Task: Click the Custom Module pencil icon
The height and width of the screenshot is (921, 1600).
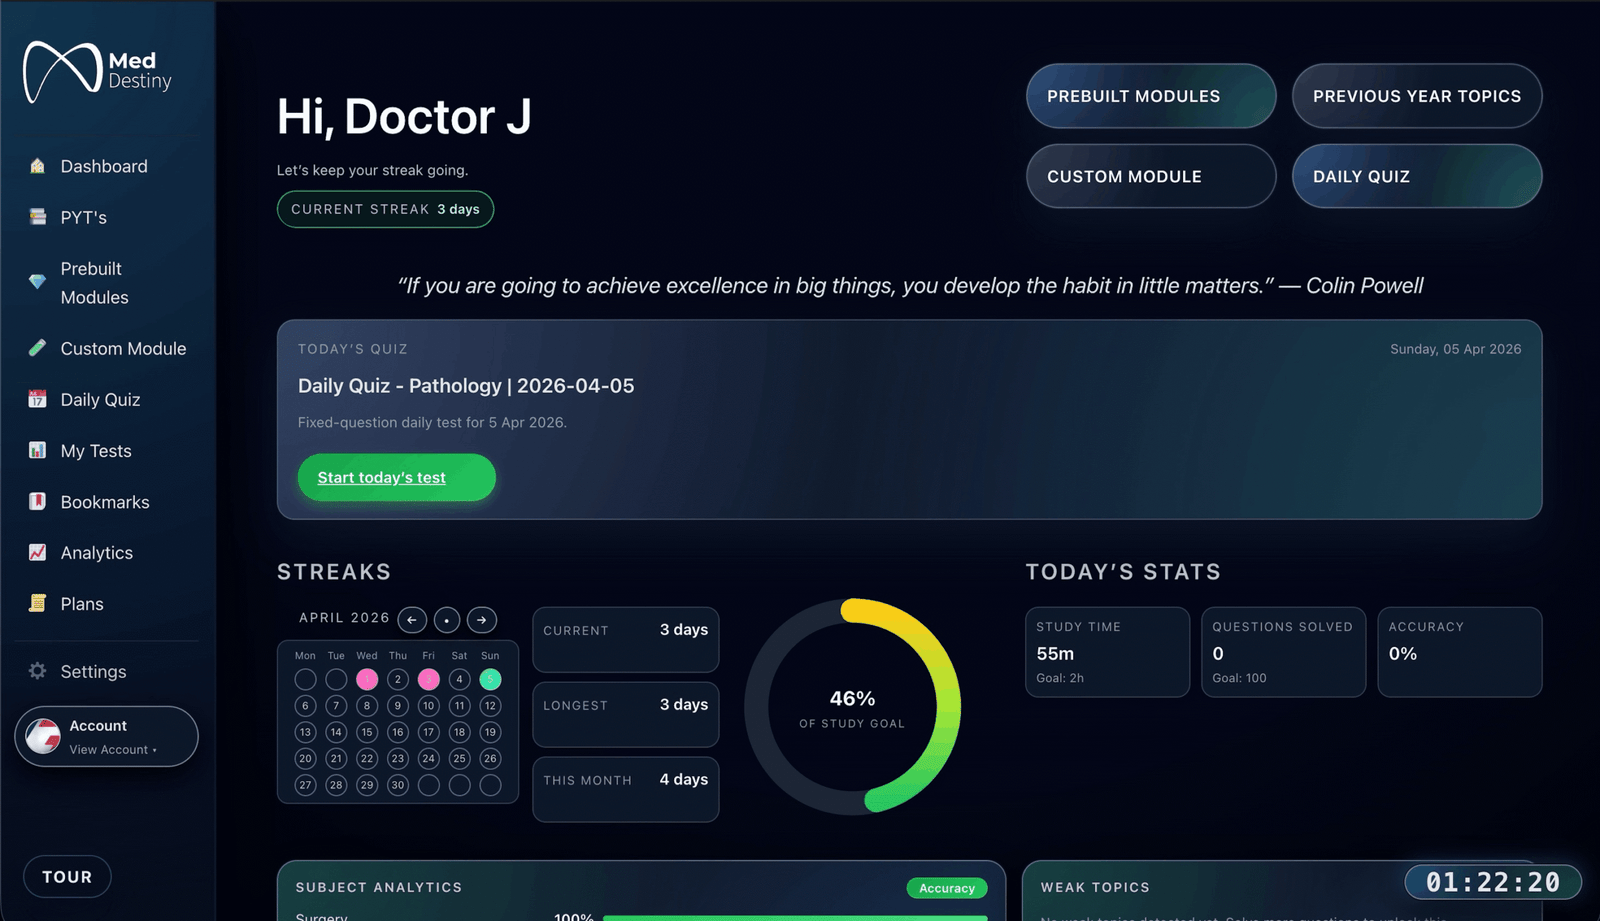Action: click(37, 348)
